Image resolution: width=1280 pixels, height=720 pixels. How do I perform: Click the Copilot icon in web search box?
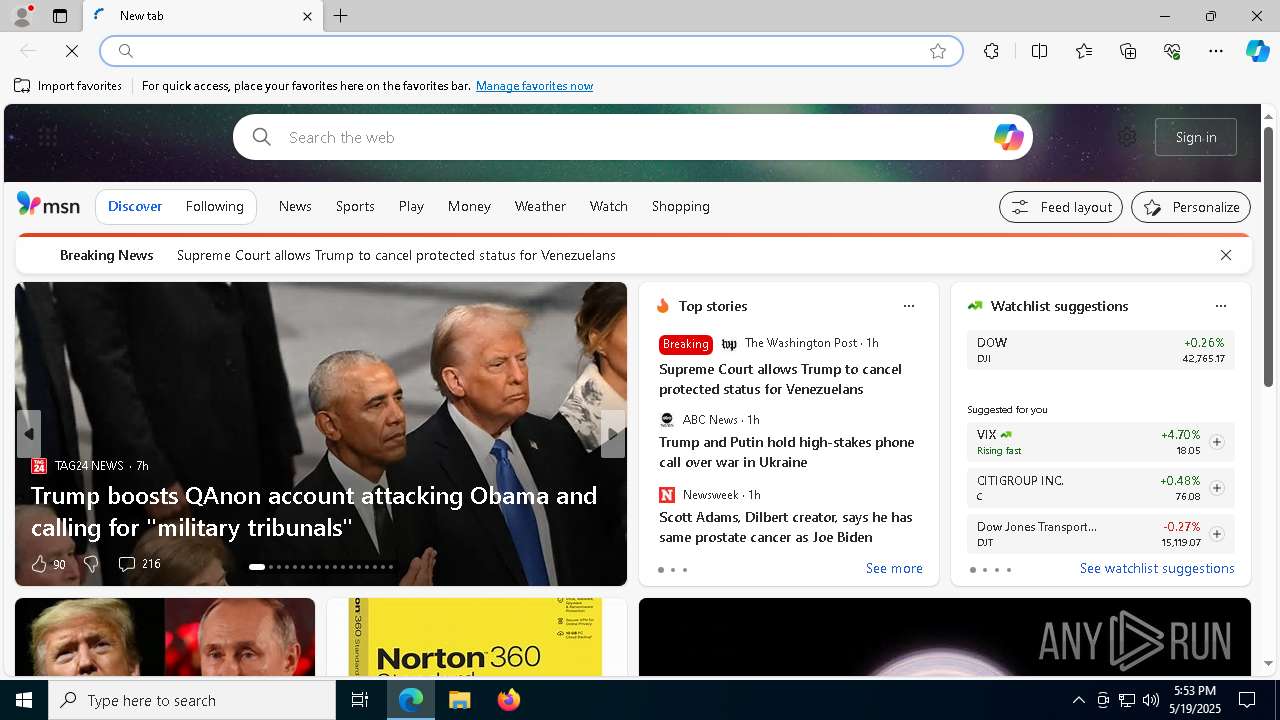click(1008, 137)
